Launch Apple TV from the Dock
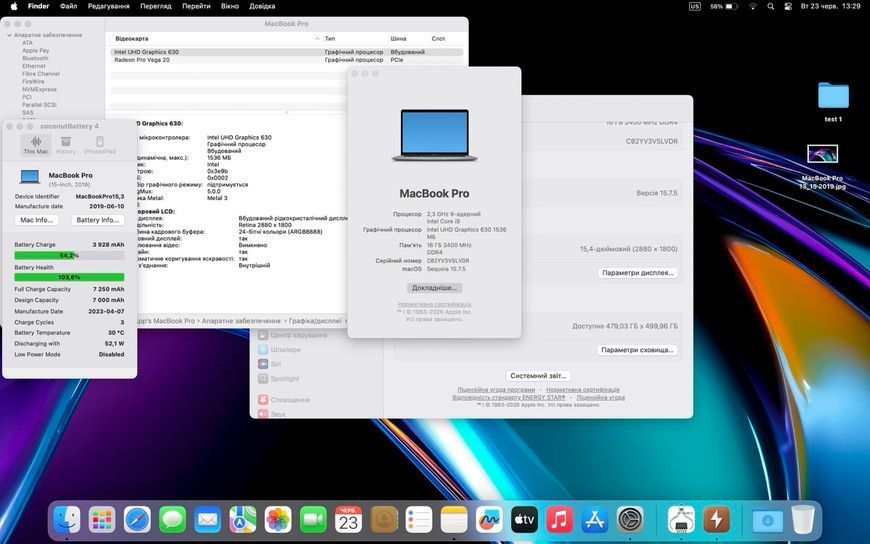 [x=524, y=520]
